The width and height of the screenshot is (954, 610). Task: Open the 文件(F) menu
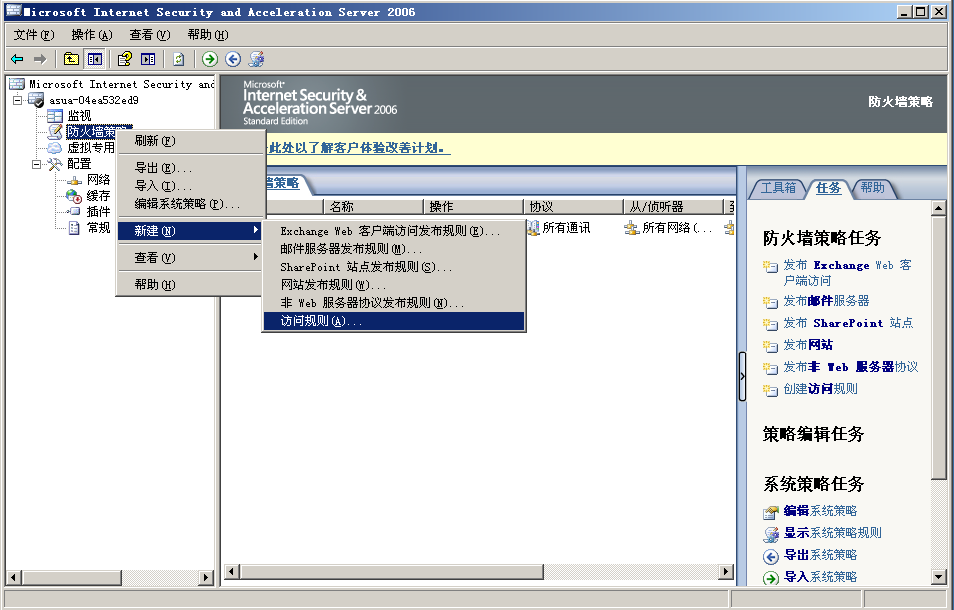point(33,35)
